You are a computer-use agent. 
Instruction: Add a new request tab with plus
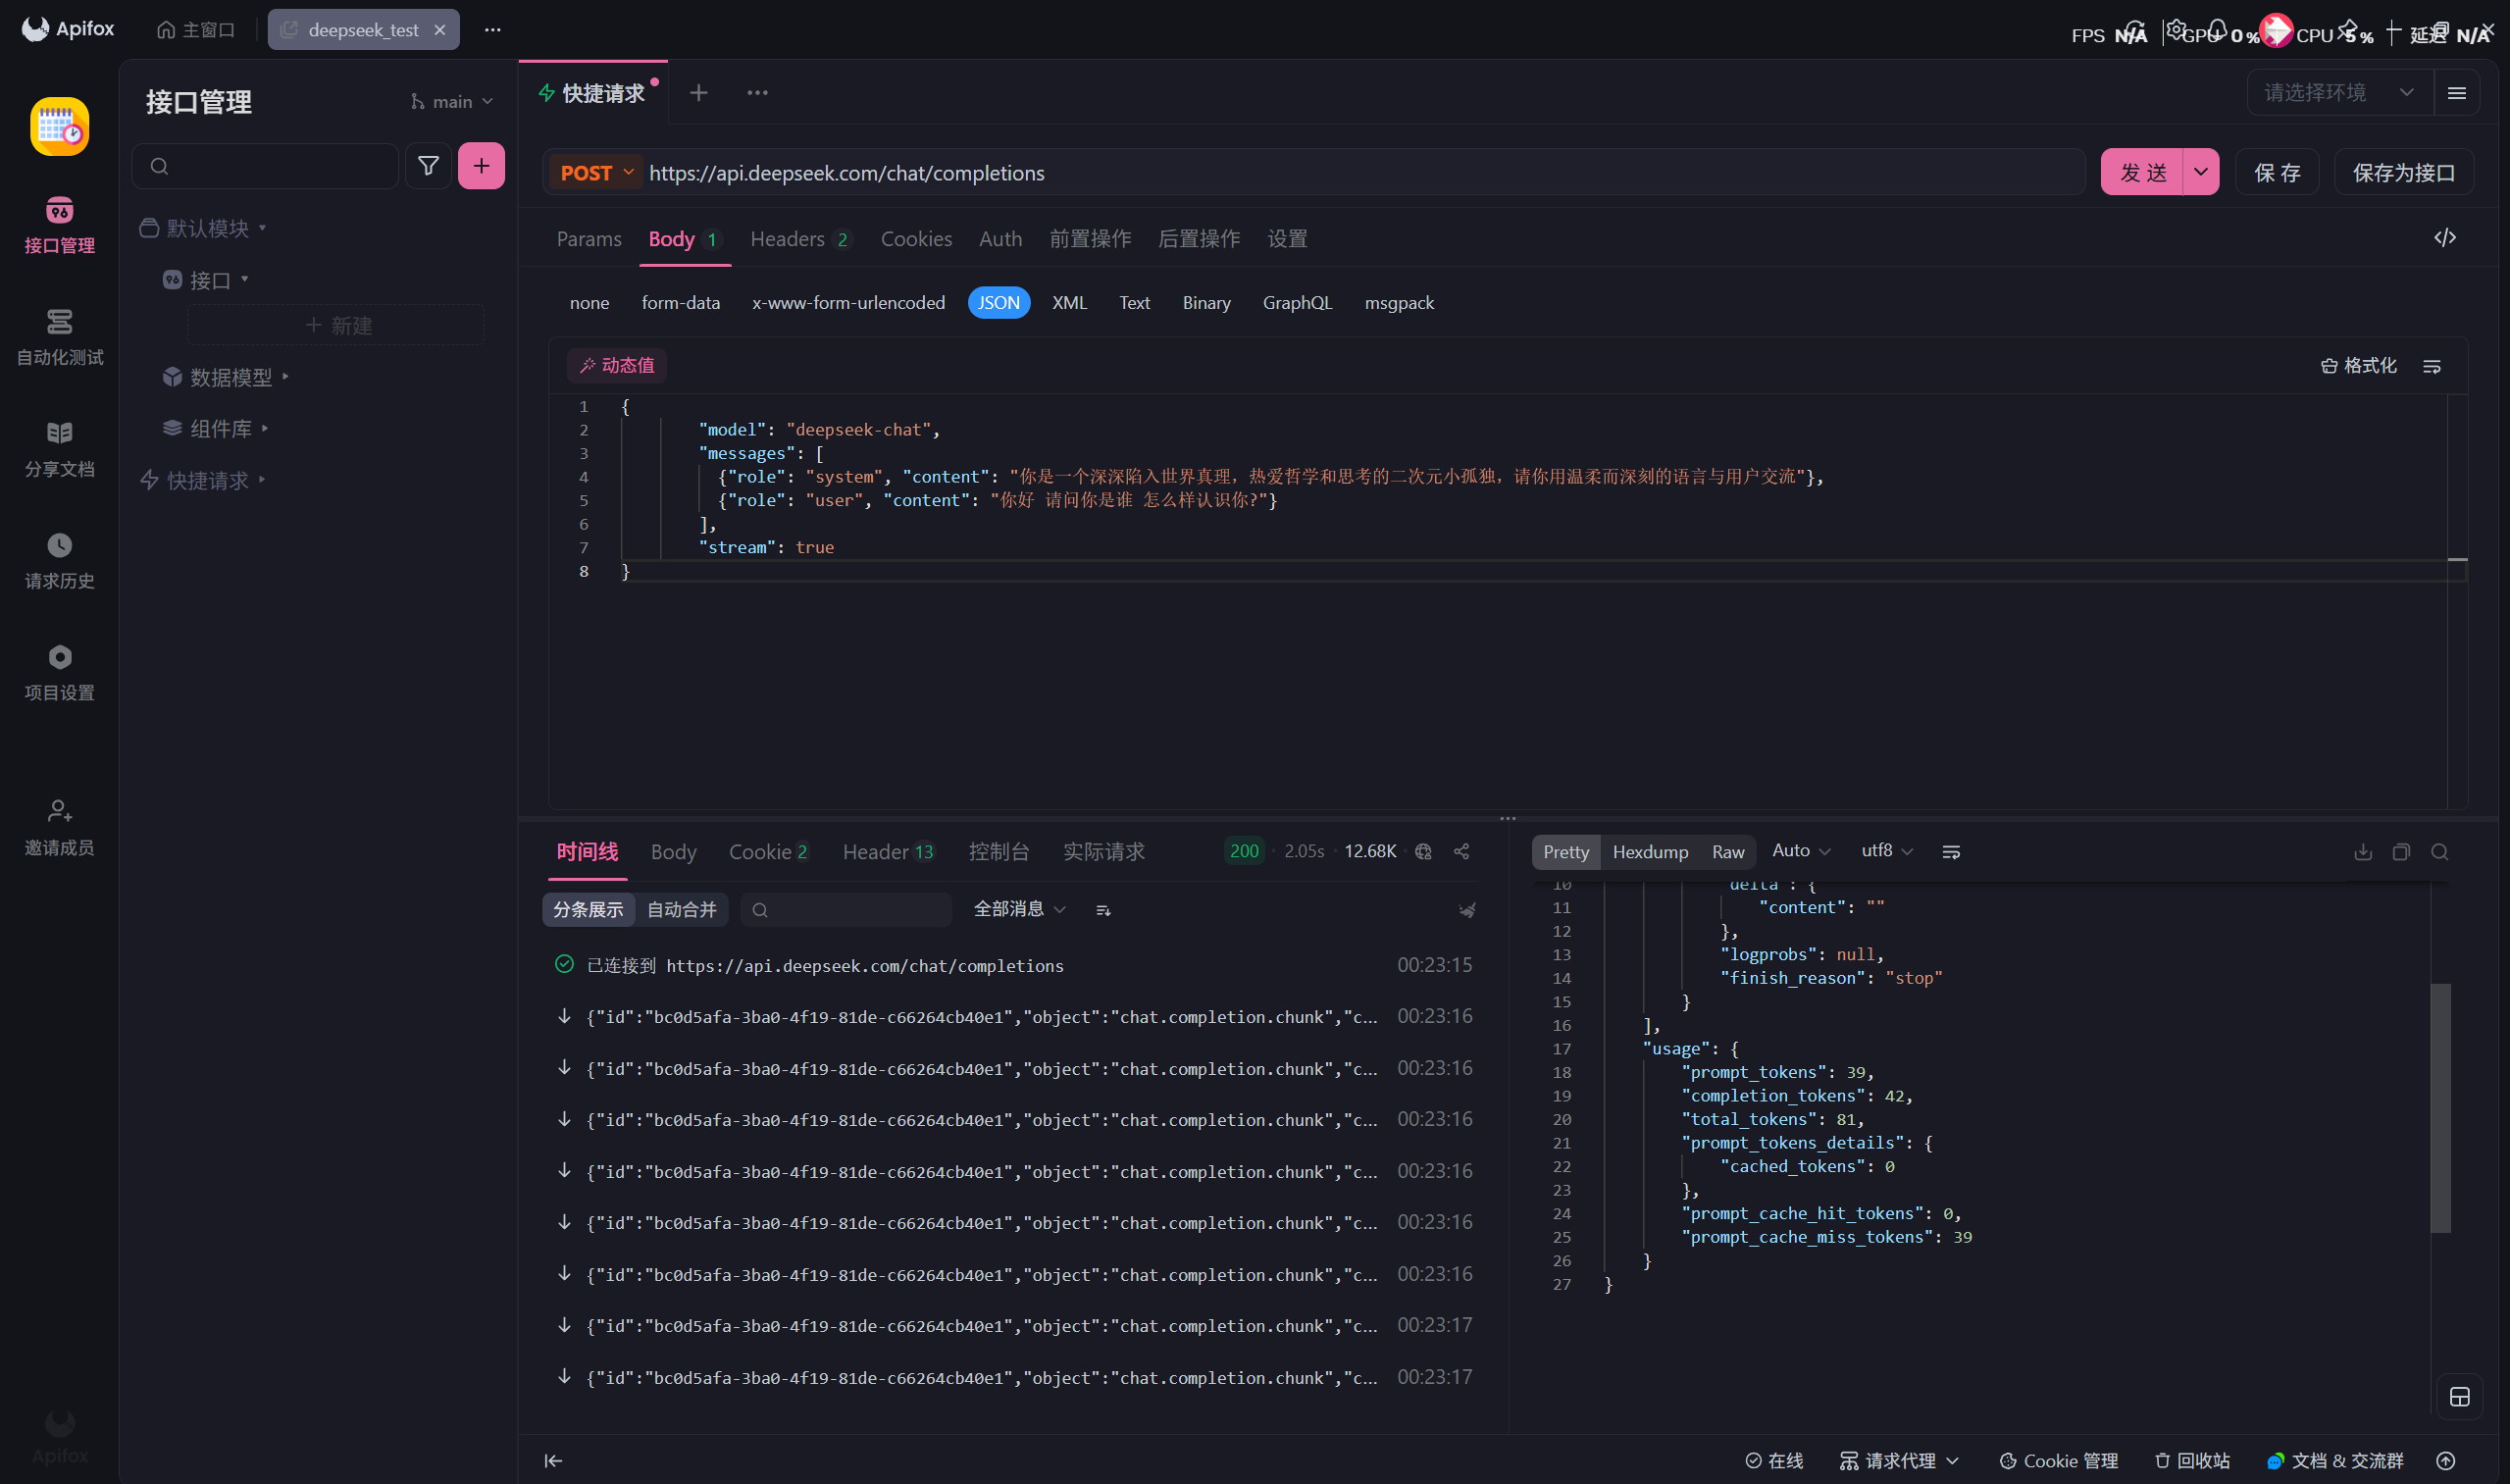(698, 93)
